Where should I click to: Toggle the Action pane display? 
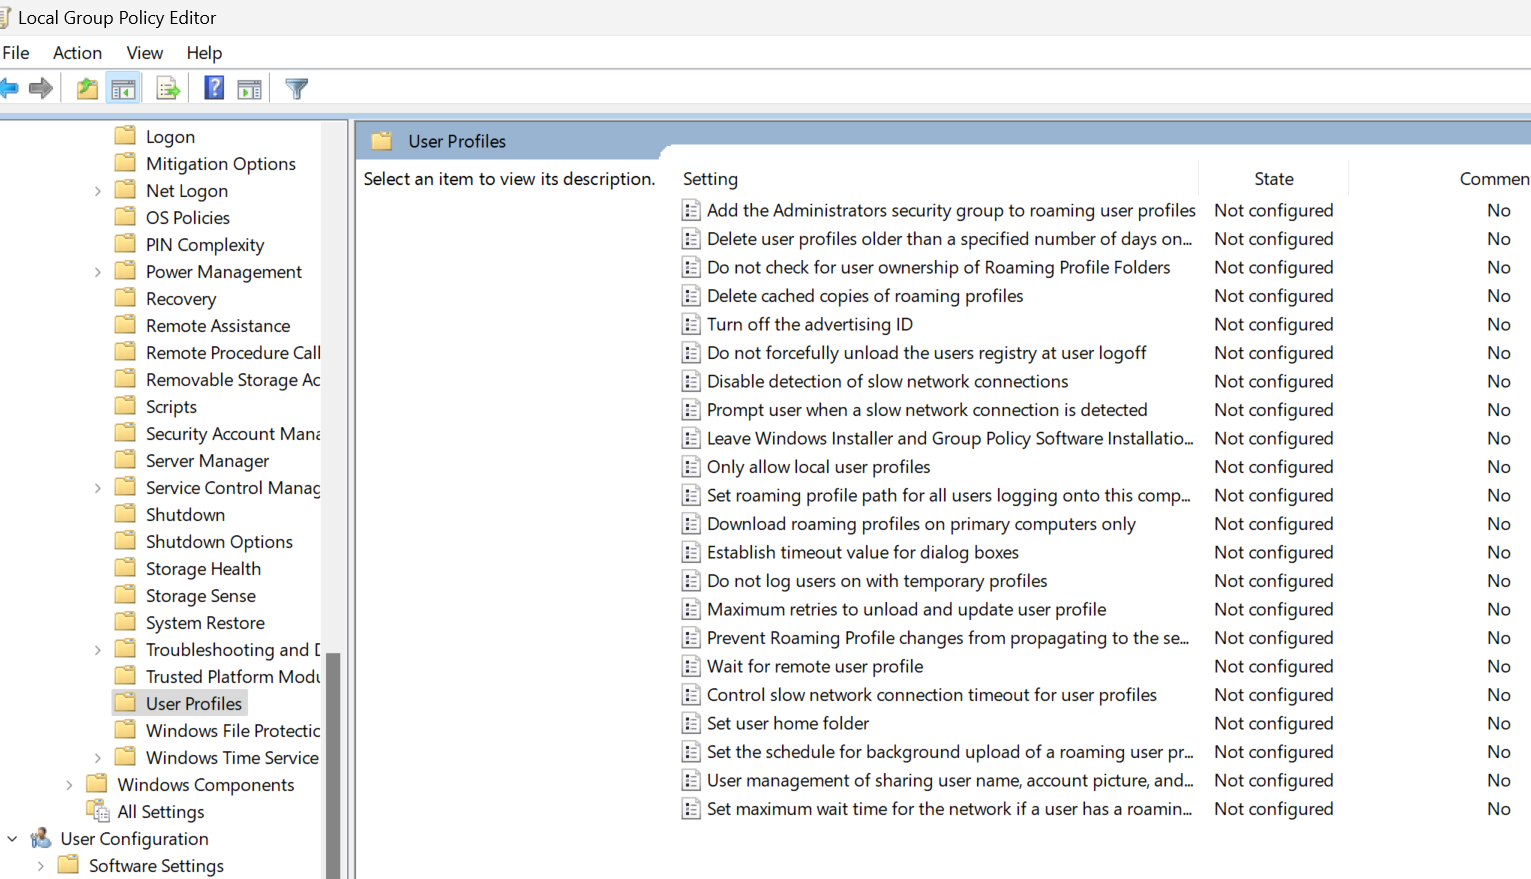pos(249,88)
